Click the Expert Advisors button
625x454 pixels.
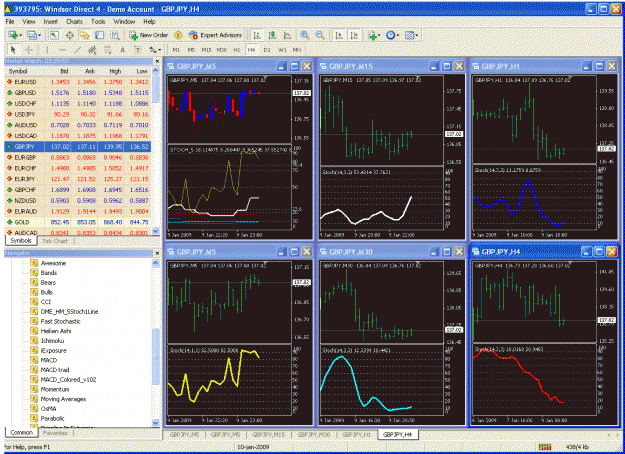(x=215, y=35)
